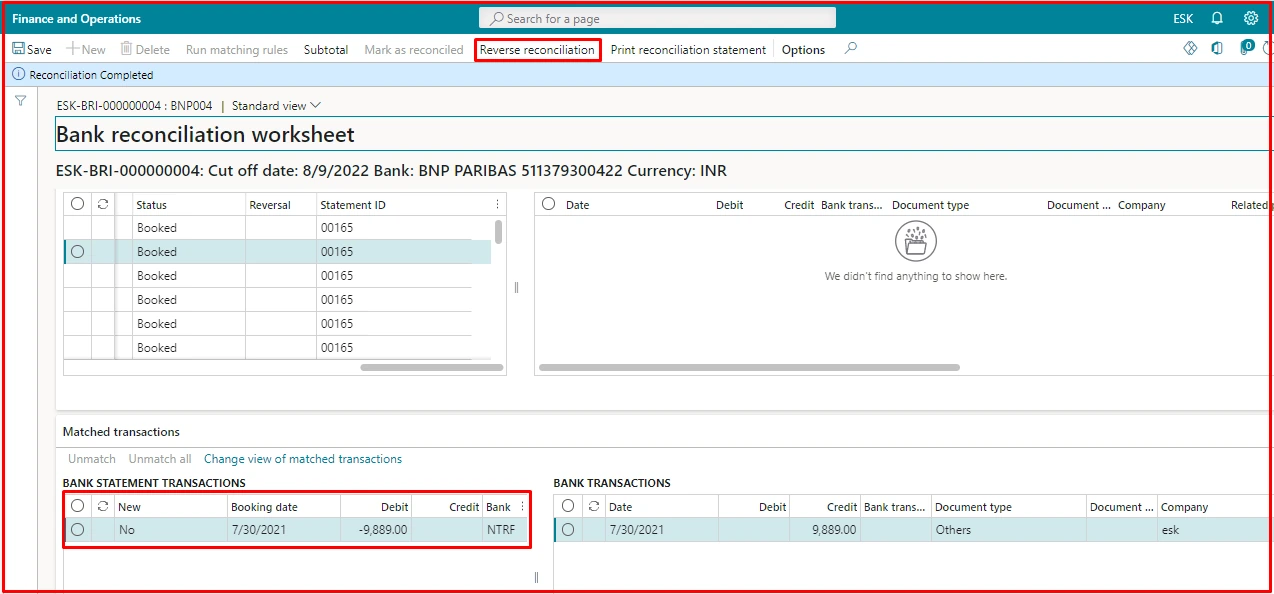Click the Delete trash button
Viewport: 1274px width, 594px height.
[145, 49]
